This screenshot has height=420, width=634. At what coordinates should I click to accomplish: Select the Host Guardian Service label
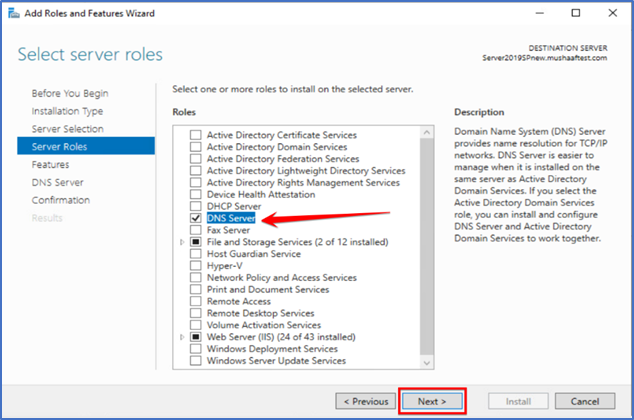pos(254,254)
